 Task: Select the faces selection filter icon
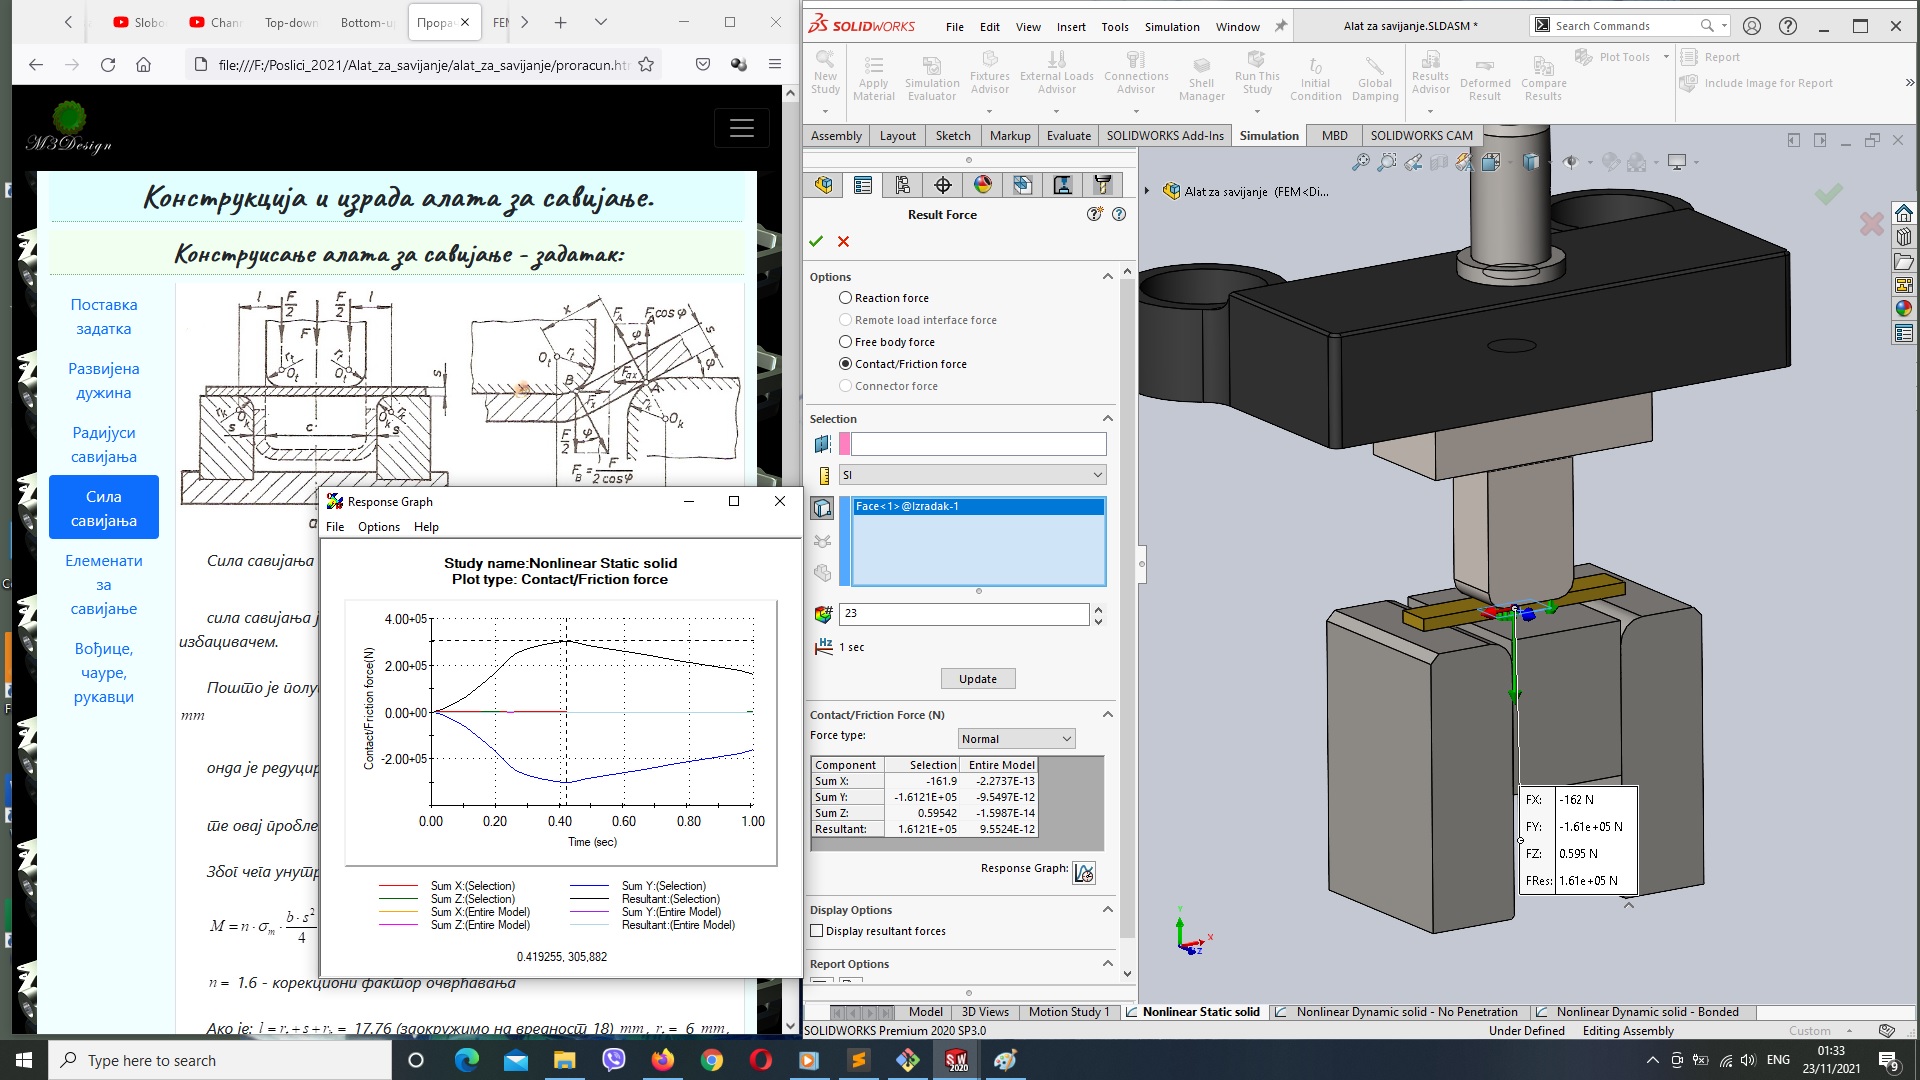(822, 508)
